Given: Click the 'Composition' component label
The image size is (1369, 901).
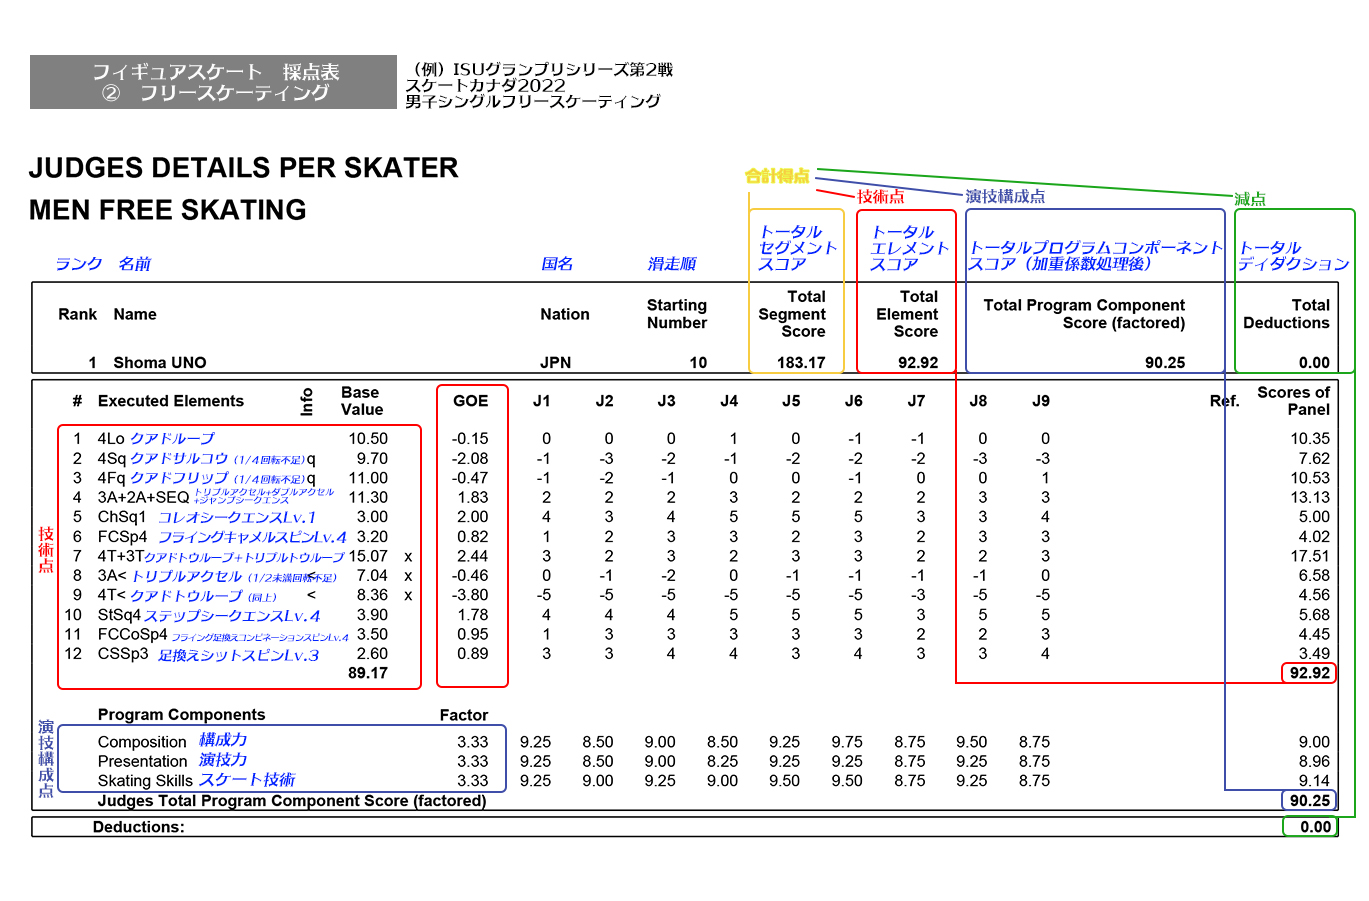Looking at the screenshot, I should 142,742.
